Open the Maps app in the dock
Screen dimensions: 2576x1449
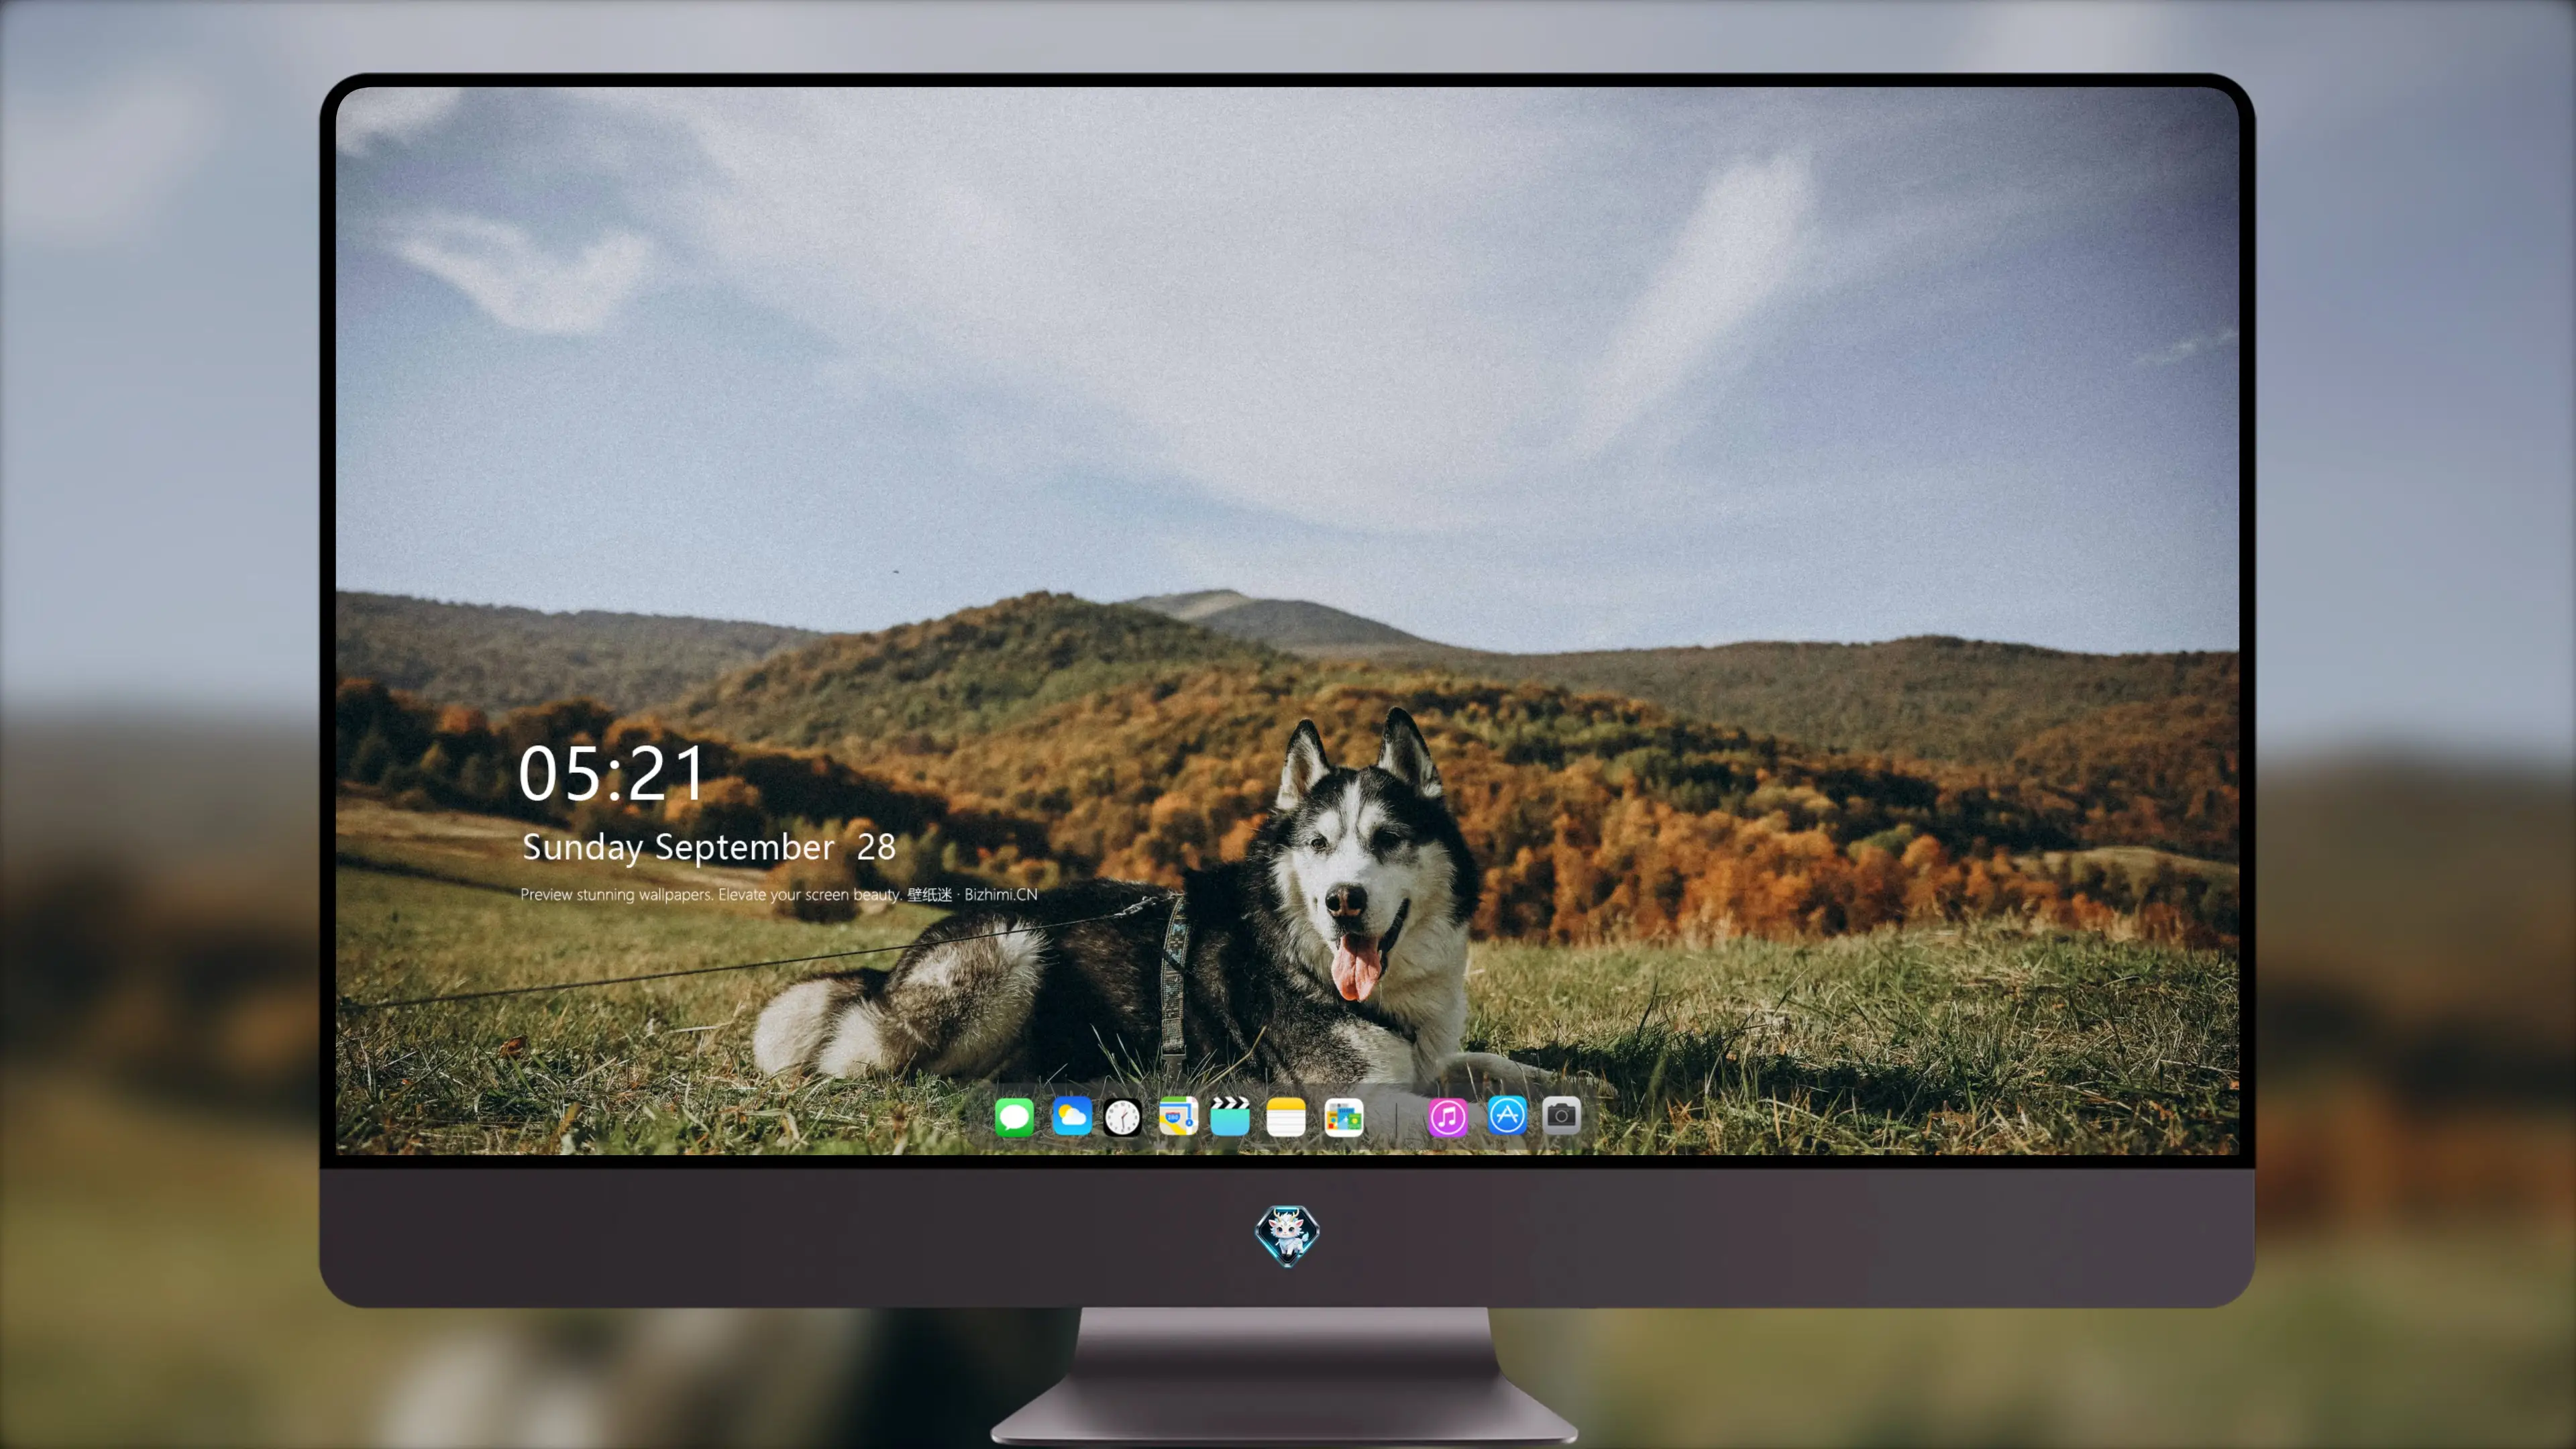[x=1178, y=1116]
